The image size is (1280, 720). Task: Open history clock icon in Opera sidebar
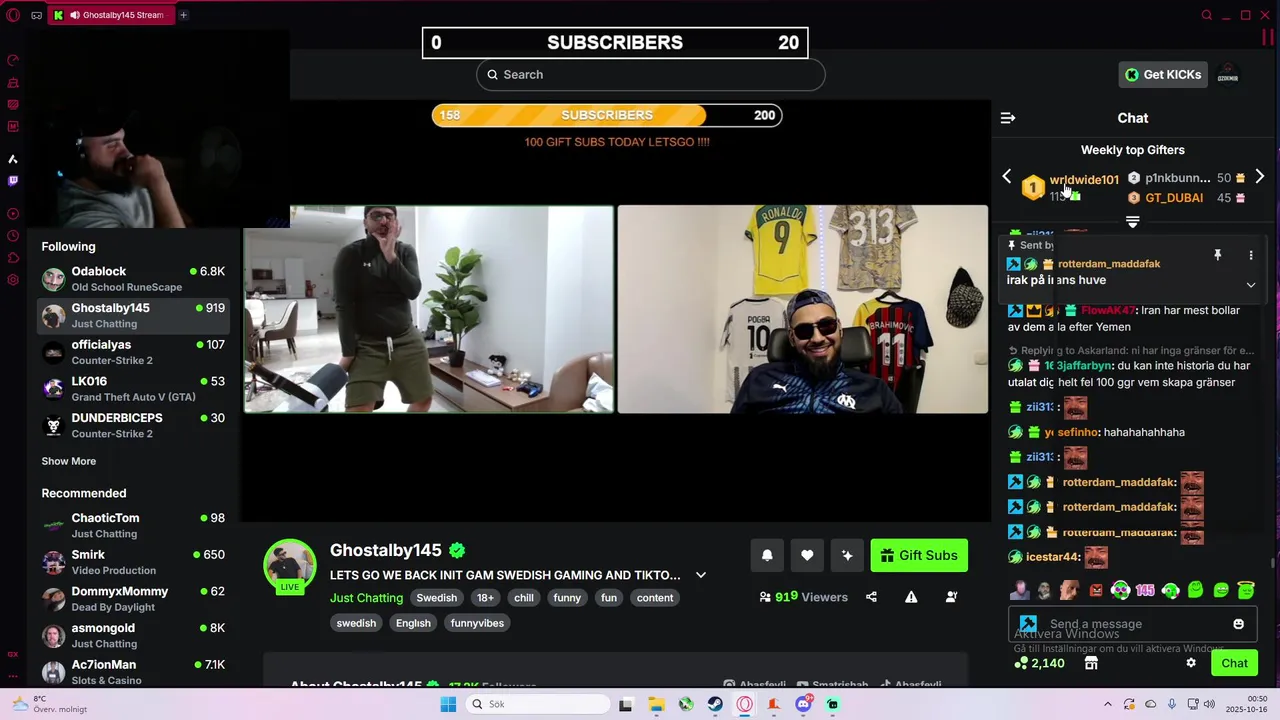coord(13,236)
